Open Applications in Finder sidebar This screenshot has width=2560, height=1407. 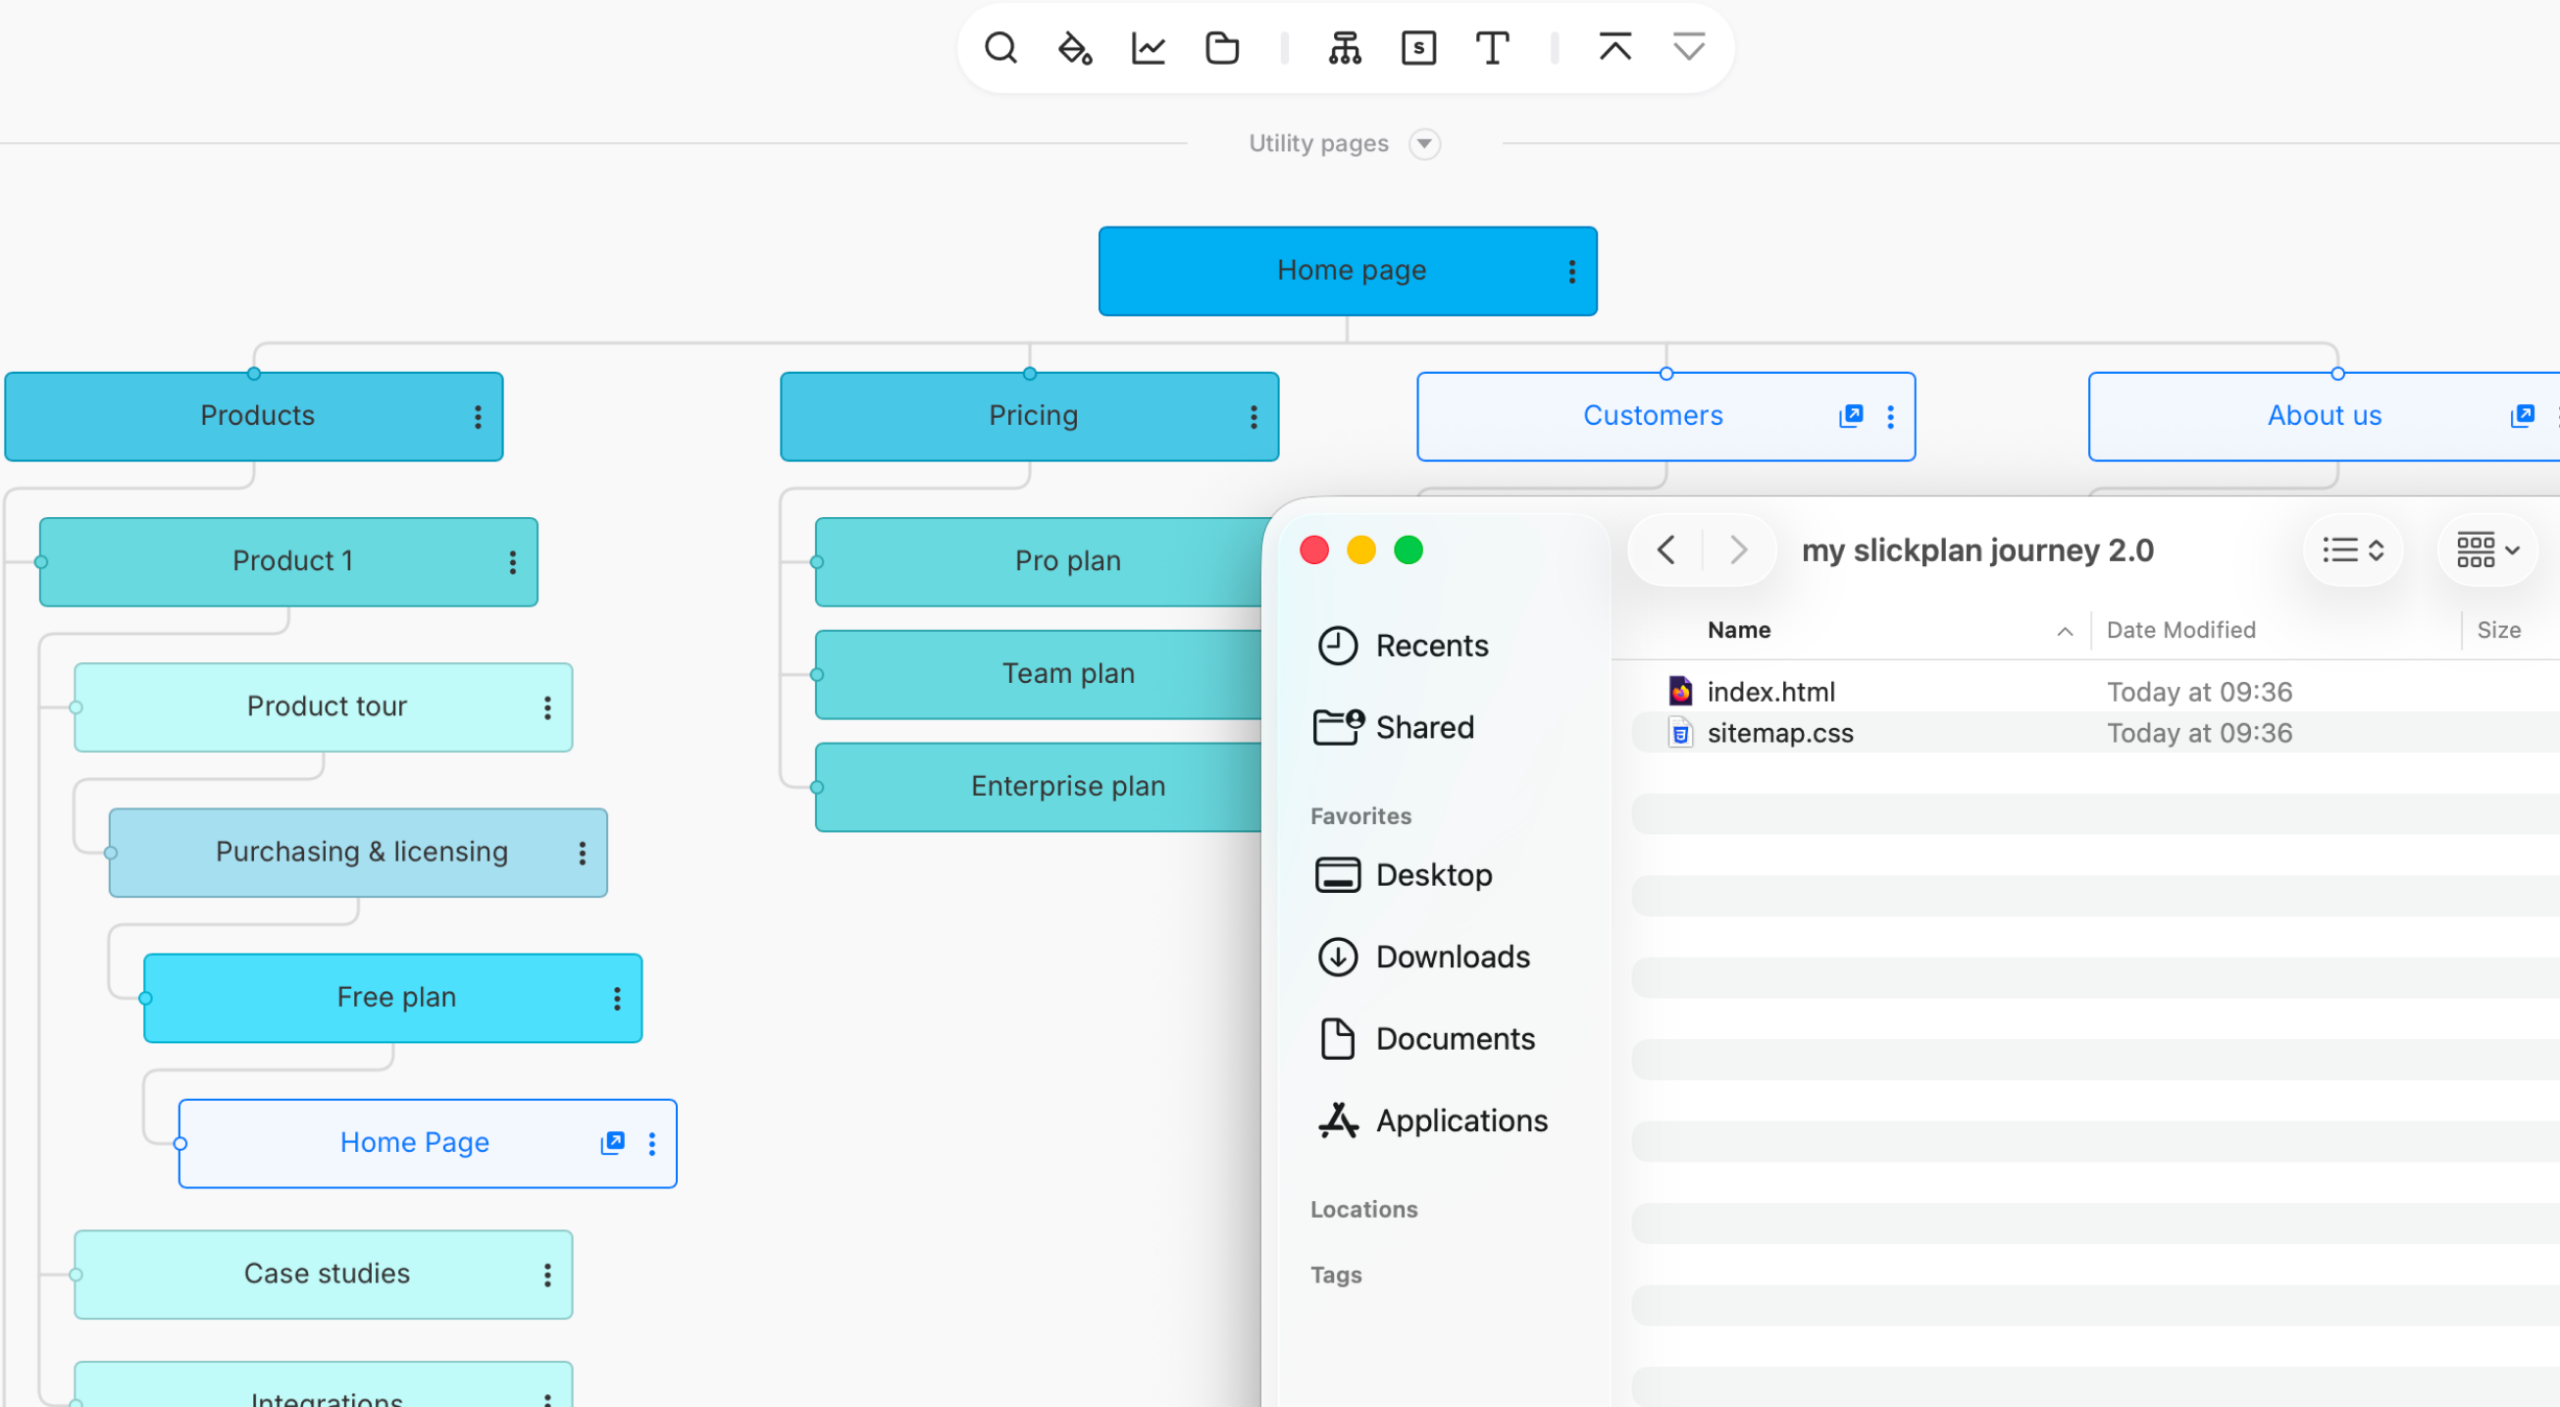(1432, 1122)
